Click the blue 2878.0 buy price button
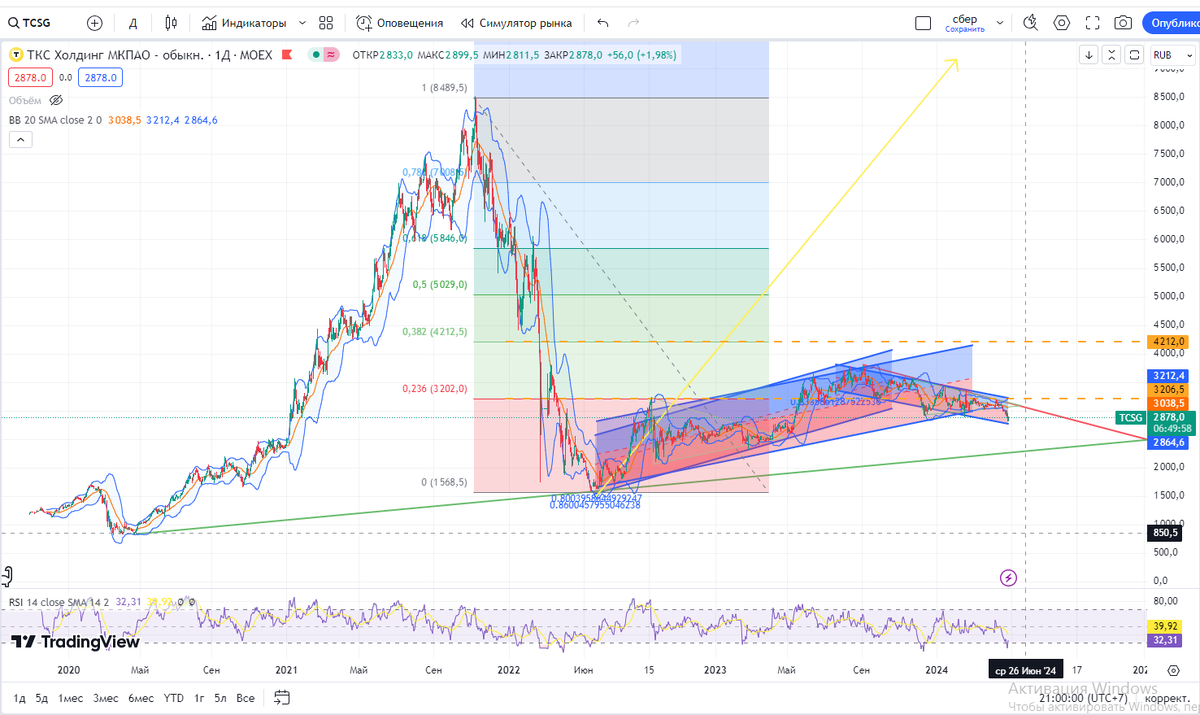The width and height of the screenshot is (1200, 715). [100, 77]
